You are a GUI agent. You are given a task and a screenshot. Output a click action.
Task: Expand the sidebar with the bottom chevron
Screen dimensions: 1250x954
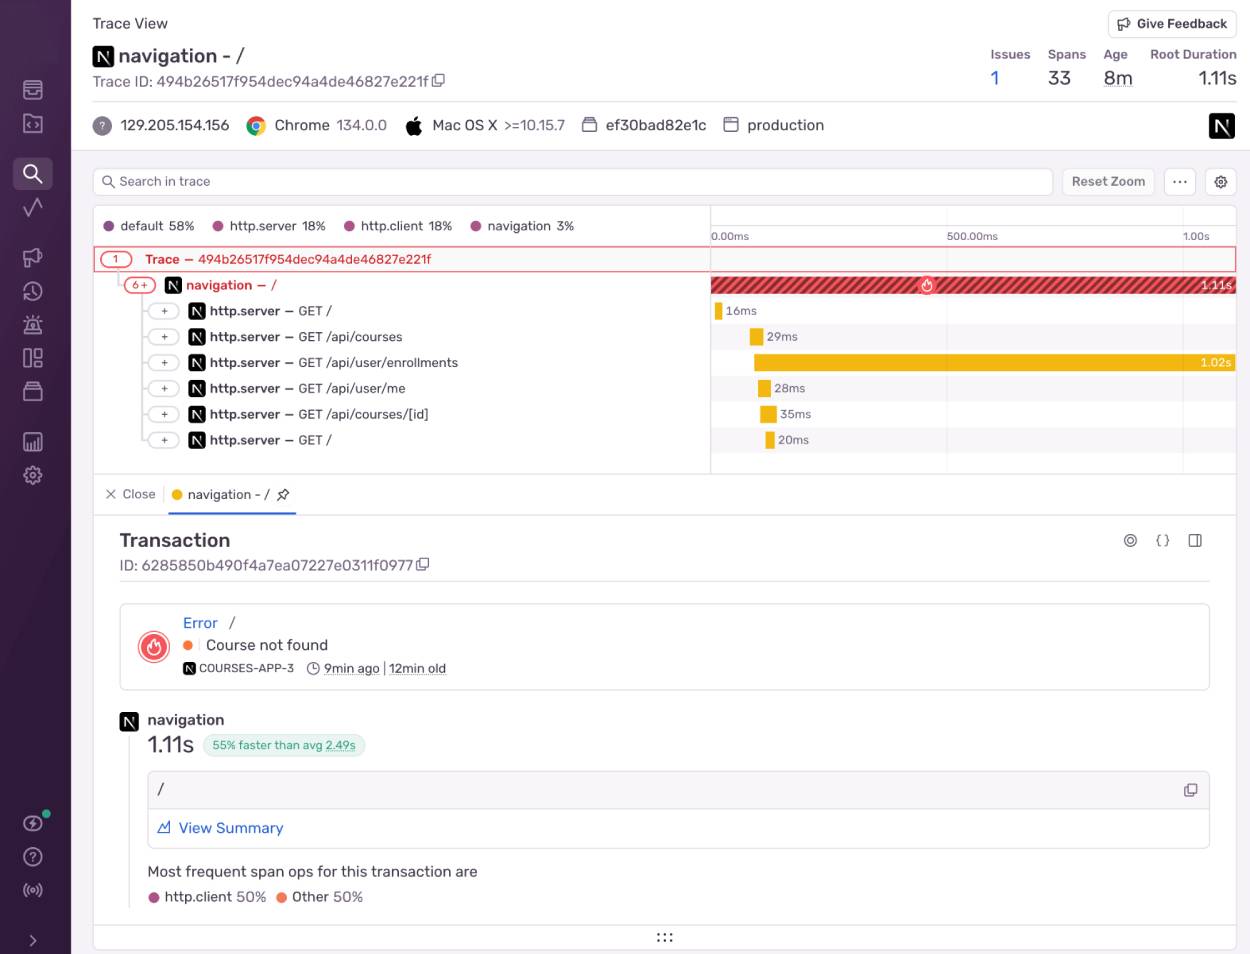[x=33, y=940]
